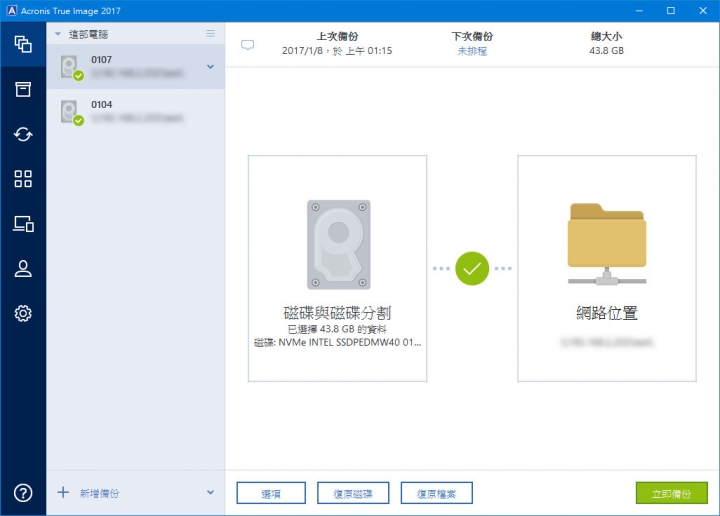Maximize the Acronis True Image window
The height and width of the screenshot is (516, 720).
click(x=671, y=11)
